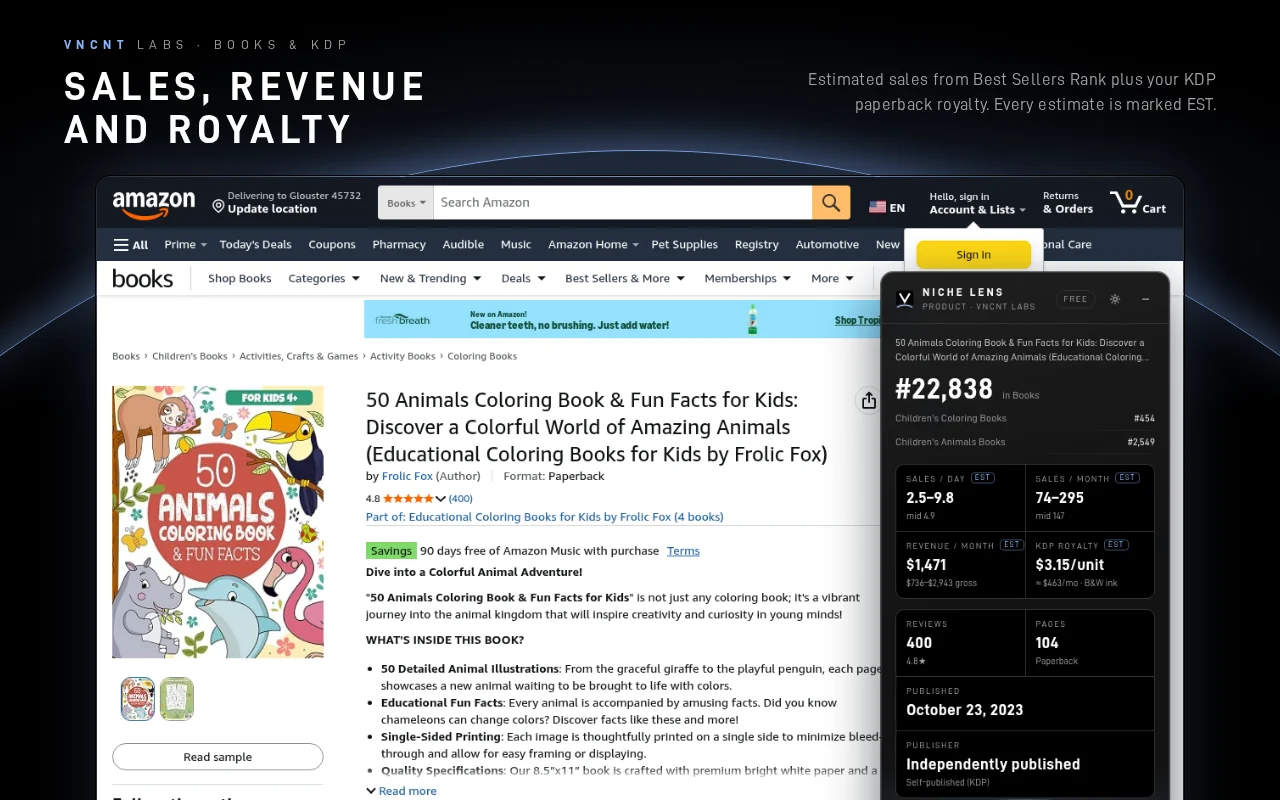The height and width of the screenshot is (800, 1280).
Task: Click the FREE badge in Niche Lens
Action: tap(1076, 299)
